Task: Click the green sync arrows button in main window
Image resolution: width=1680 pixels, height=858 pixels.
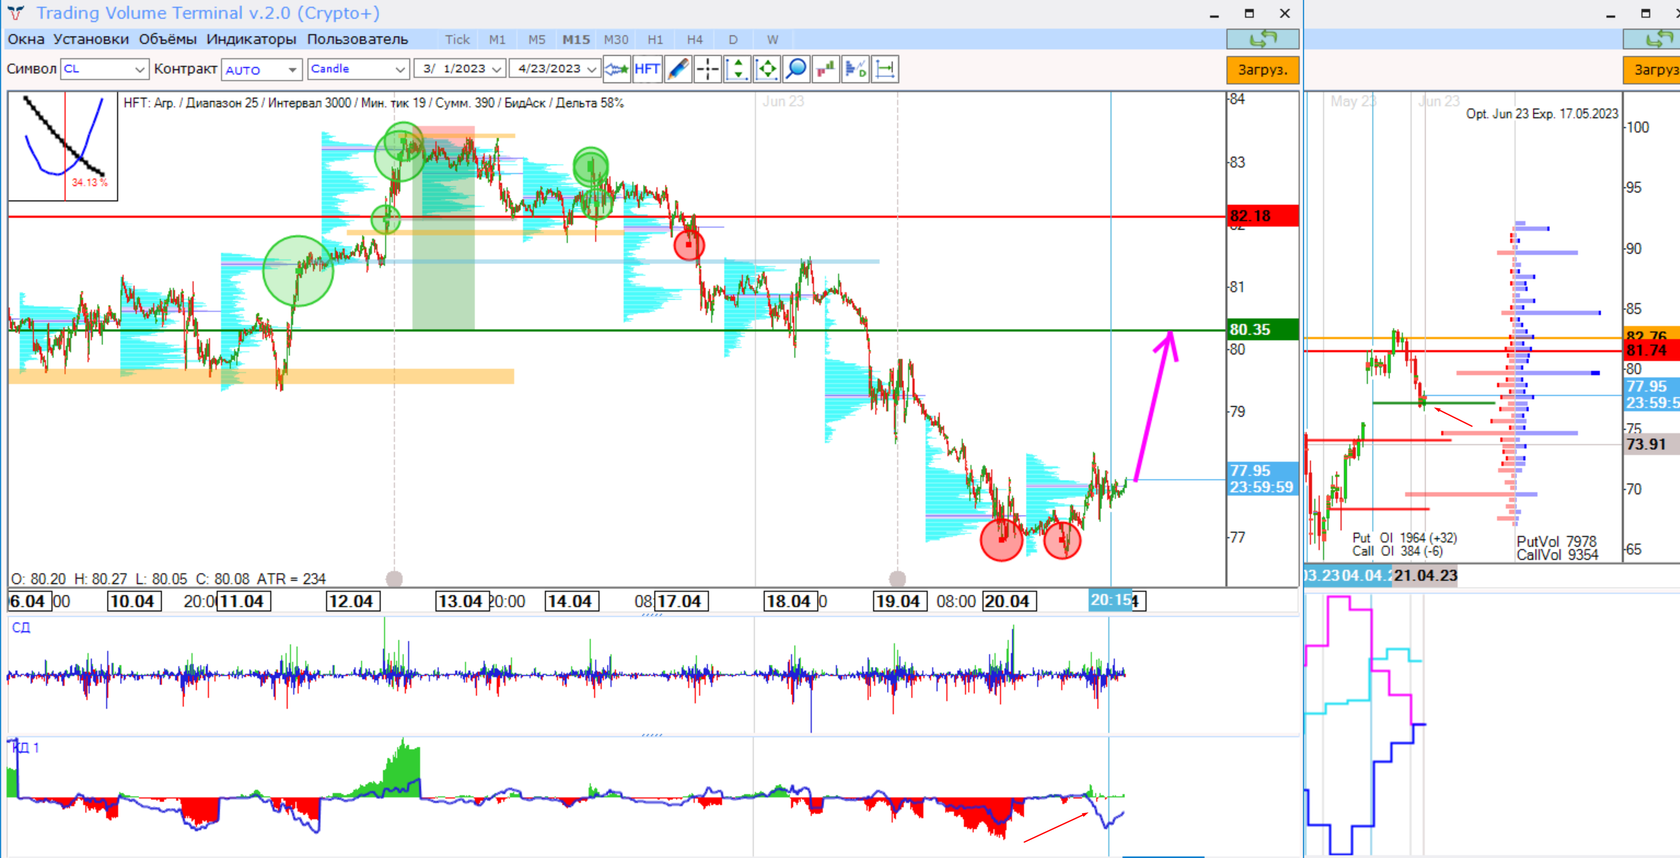Action: (x=1263, y=39)
